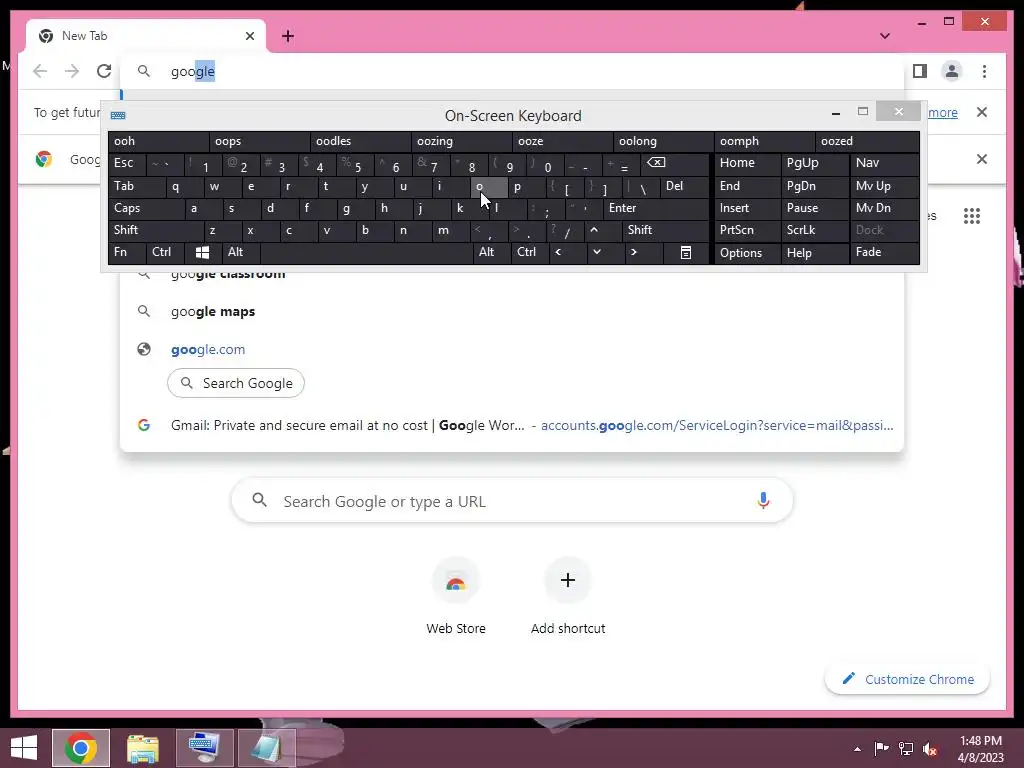Click Help key on On-Screen Keyboard

[815, 253]
